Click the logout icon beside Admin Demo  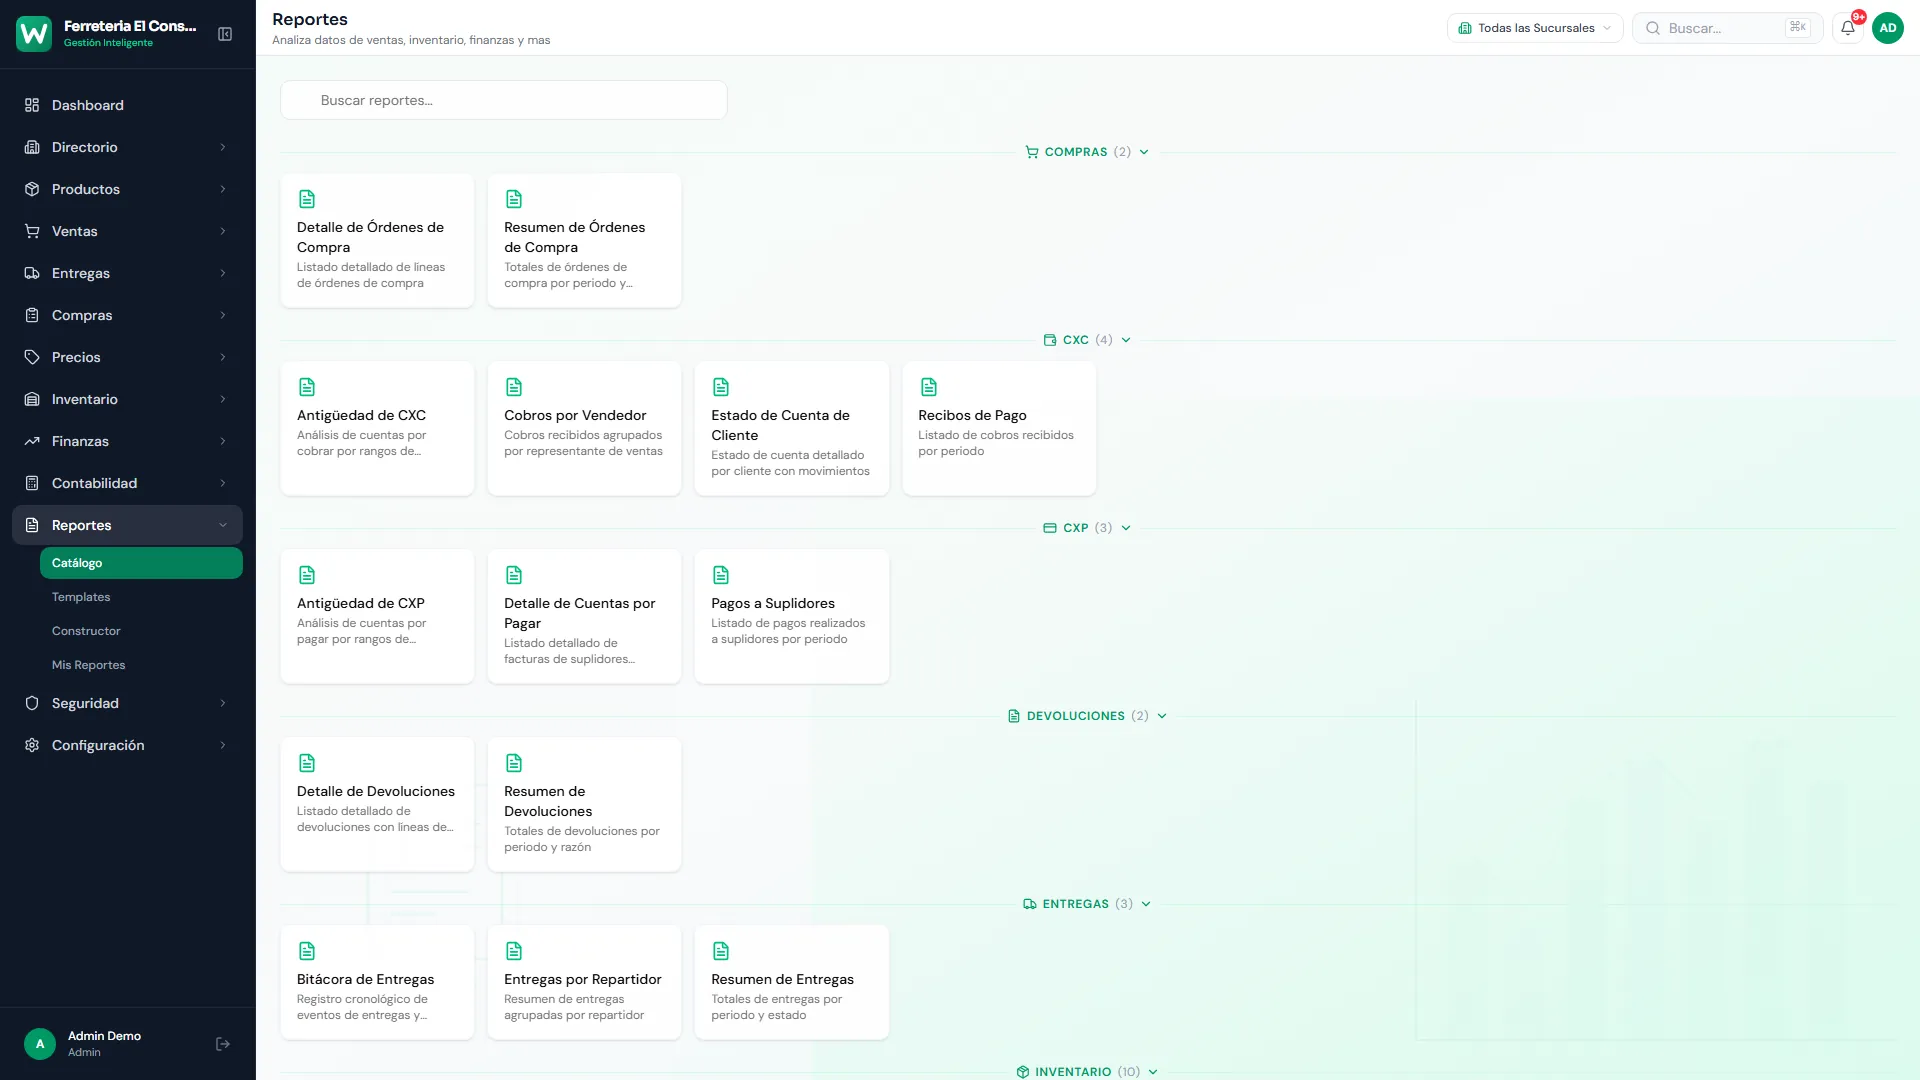tap(223, 1044)
